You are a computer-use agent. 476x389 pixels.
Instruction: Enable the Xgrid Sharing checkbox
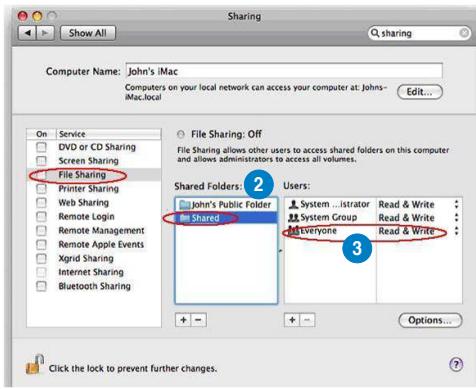click(x=41, y=258)
